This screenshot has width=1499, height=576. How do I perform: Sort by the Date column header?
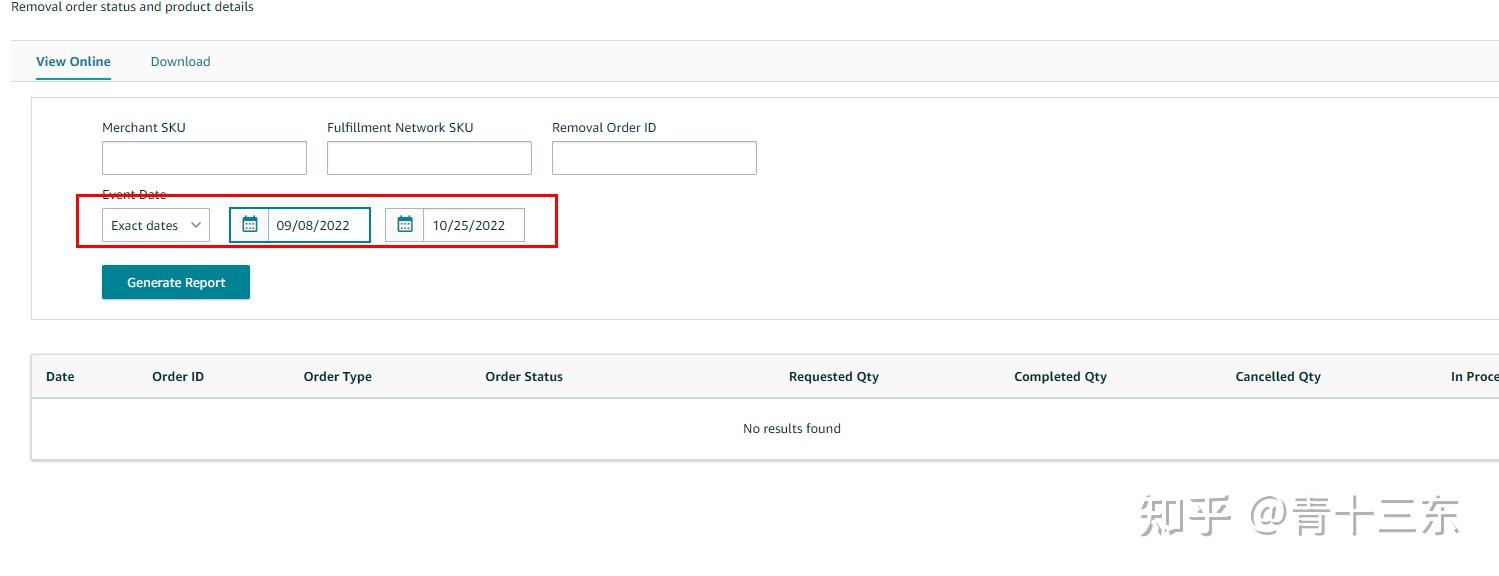pyautogui.click(x=60, y=377)
